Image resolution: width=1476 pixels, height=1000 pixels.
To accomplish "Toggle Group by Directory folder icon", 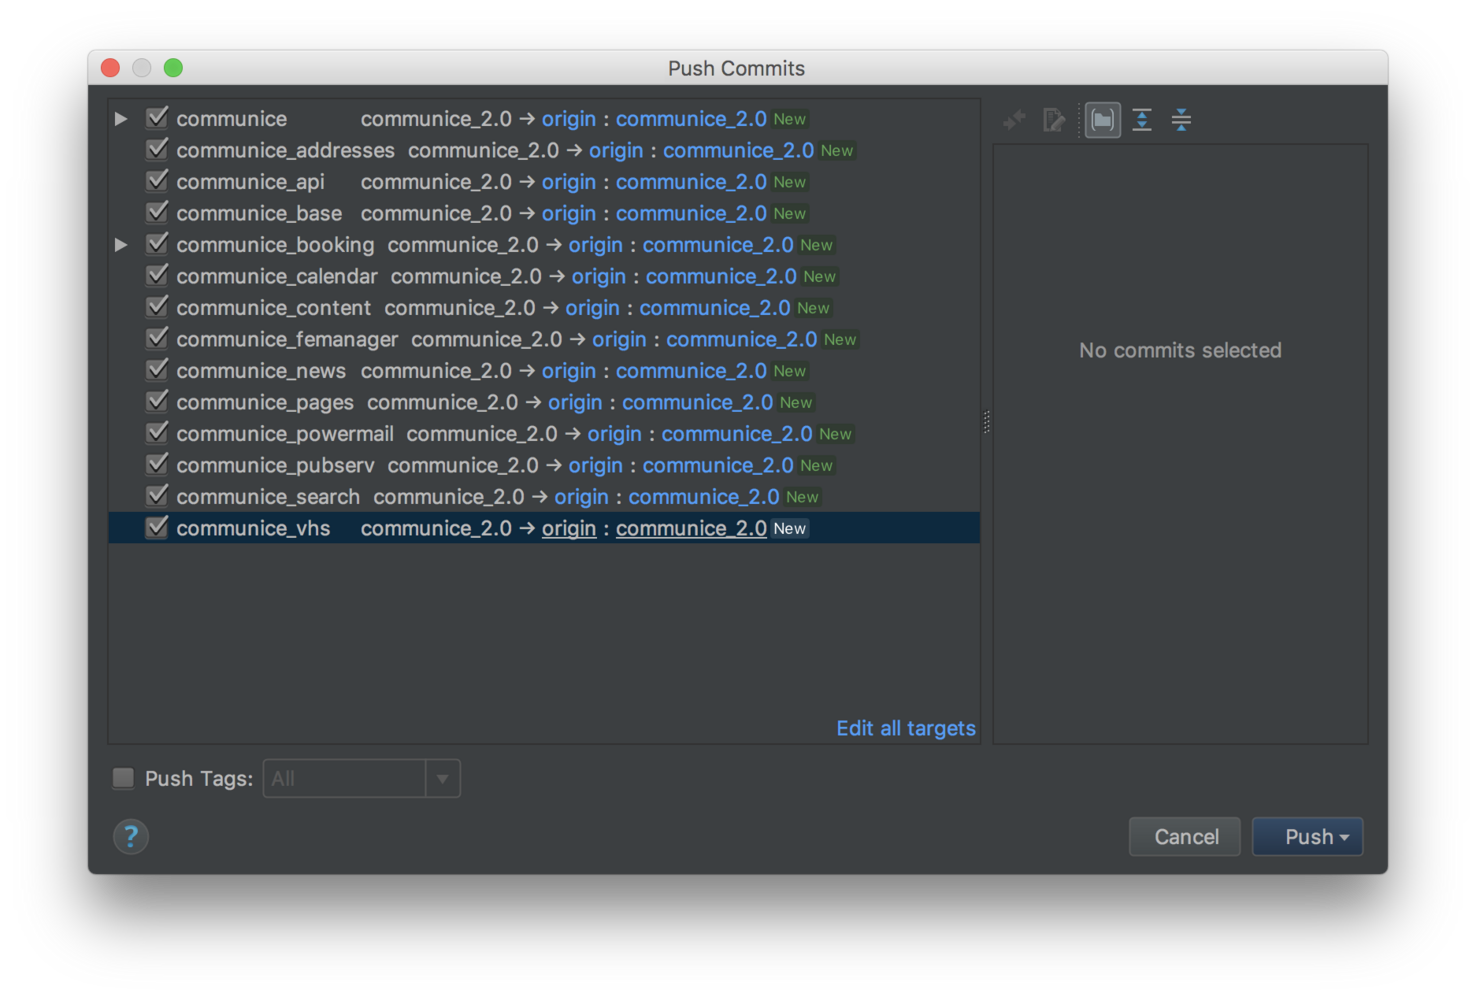I will (x=1102, y=120).
